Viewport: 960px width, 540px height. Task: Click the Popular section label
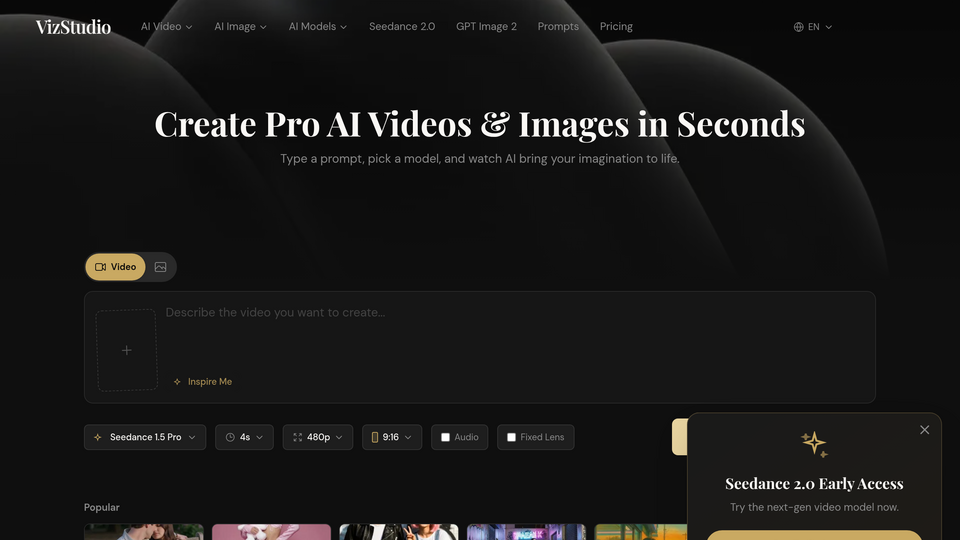coord(102,507)
